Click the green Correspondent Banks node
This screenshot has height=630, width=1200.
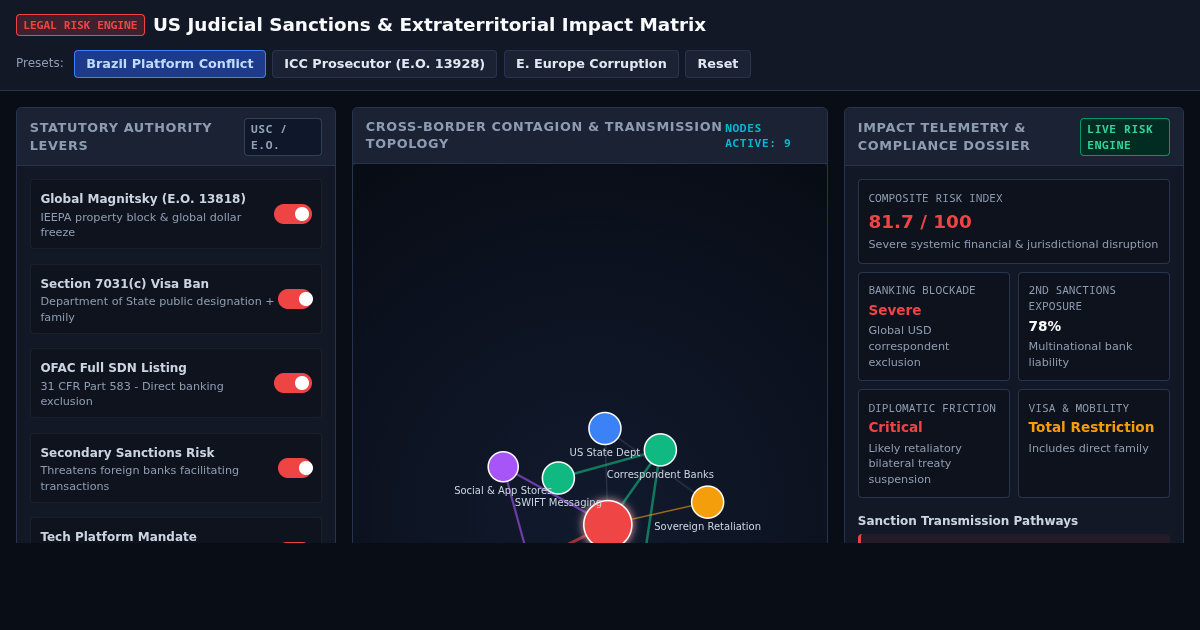click(x=660, y=450)
